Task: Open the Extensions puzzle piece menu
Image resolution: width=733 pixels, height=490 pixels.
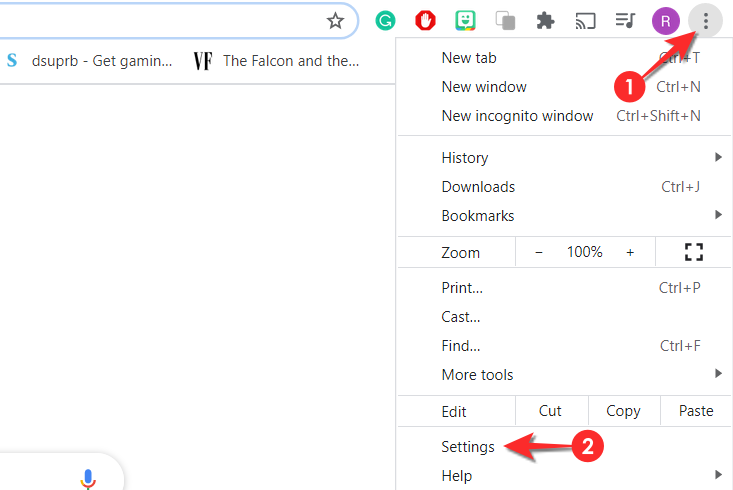Action: pyautogui.click(x=545, y=21)
